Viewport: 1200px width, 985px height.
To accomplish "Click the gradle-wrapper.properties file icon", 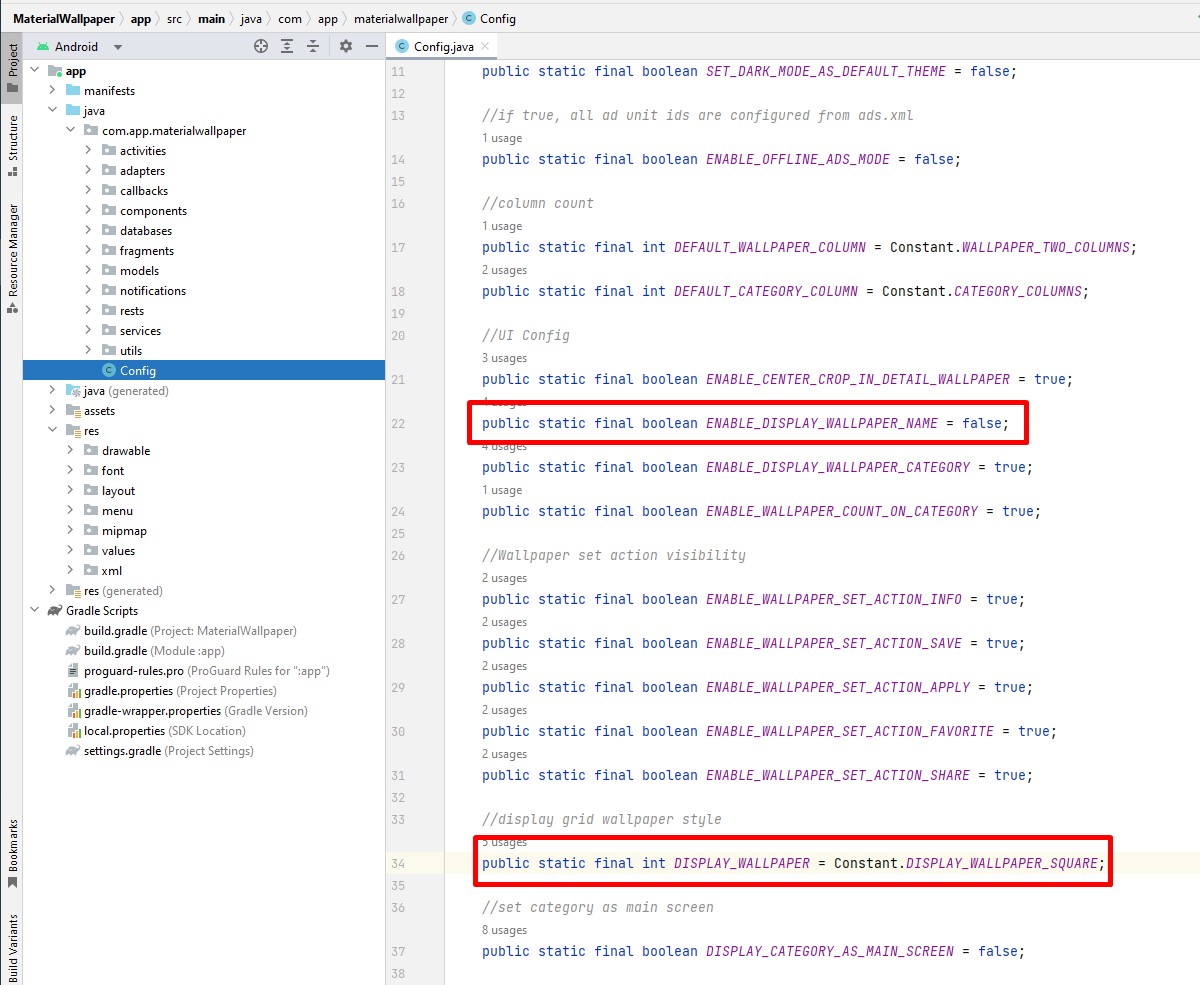I will click(x=73, y=711).
